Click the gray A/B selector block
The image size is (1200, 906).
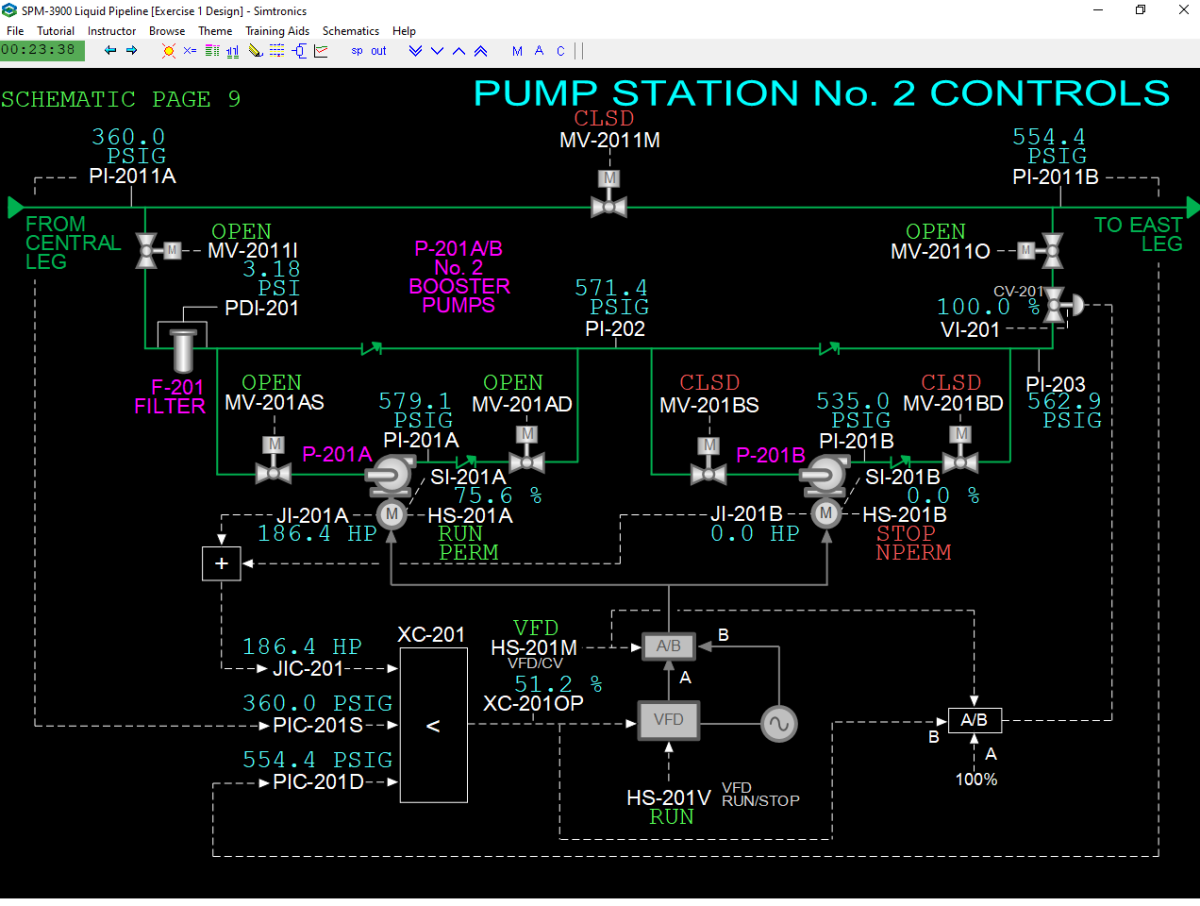pyautogui.click(x=668, y=646)
